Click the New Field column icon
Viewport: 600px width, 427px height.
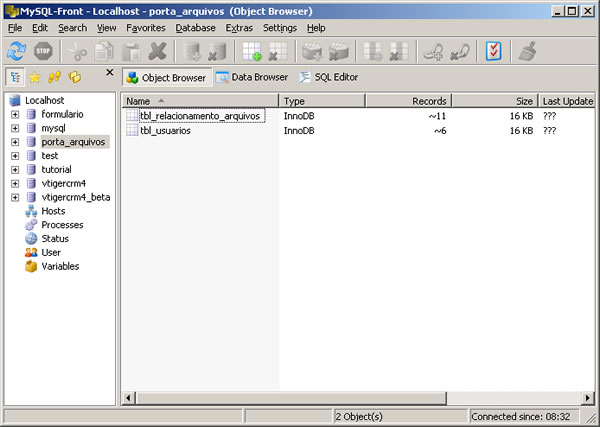point(372,51)
